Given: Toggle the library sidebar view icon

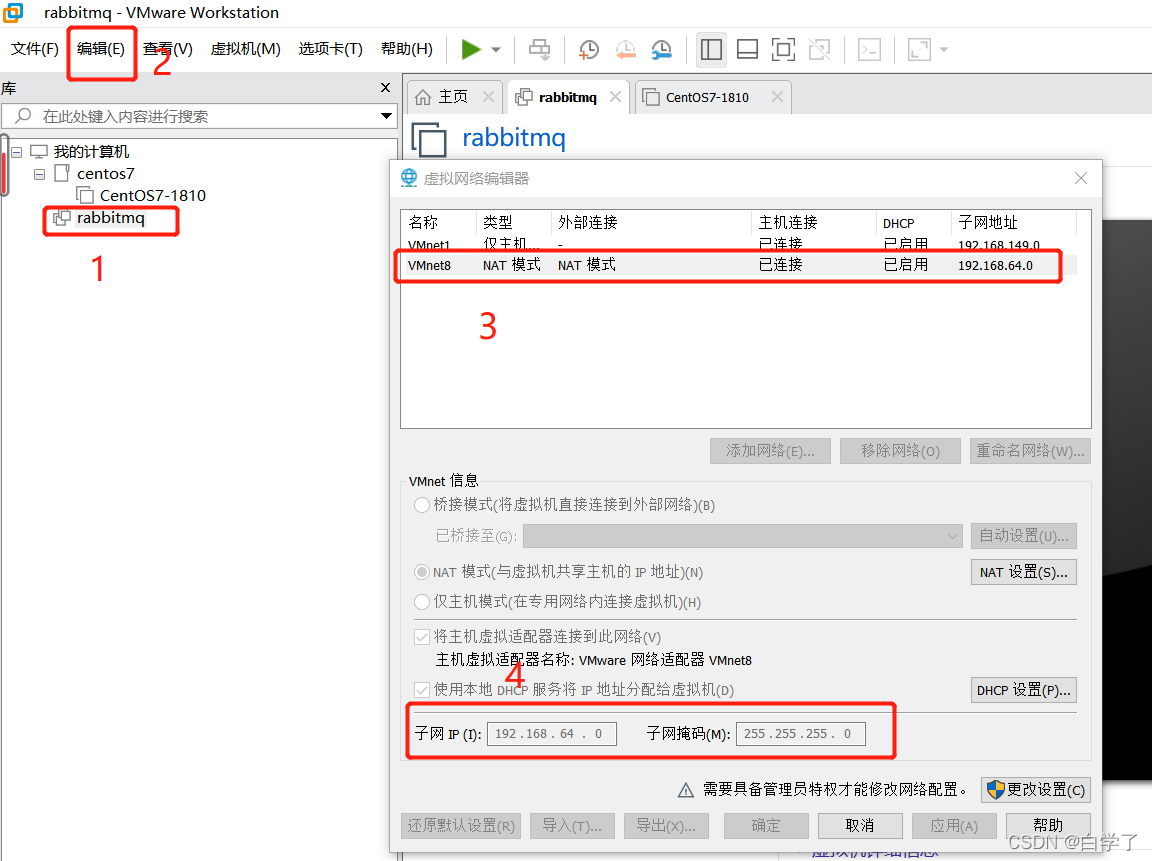Looking at the screenshot, I should pyautogui.click(x=711, y=49).
